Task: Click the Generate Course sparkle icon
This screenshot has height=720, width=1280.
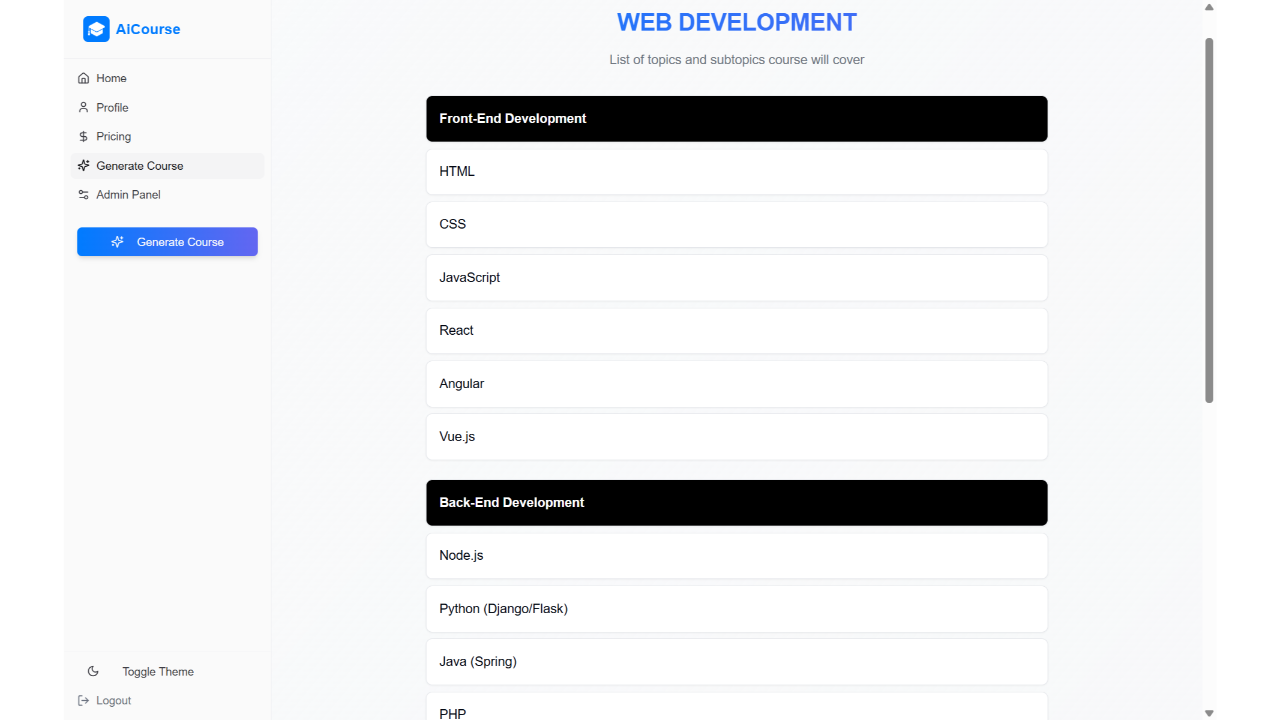Action: [84, 165]
